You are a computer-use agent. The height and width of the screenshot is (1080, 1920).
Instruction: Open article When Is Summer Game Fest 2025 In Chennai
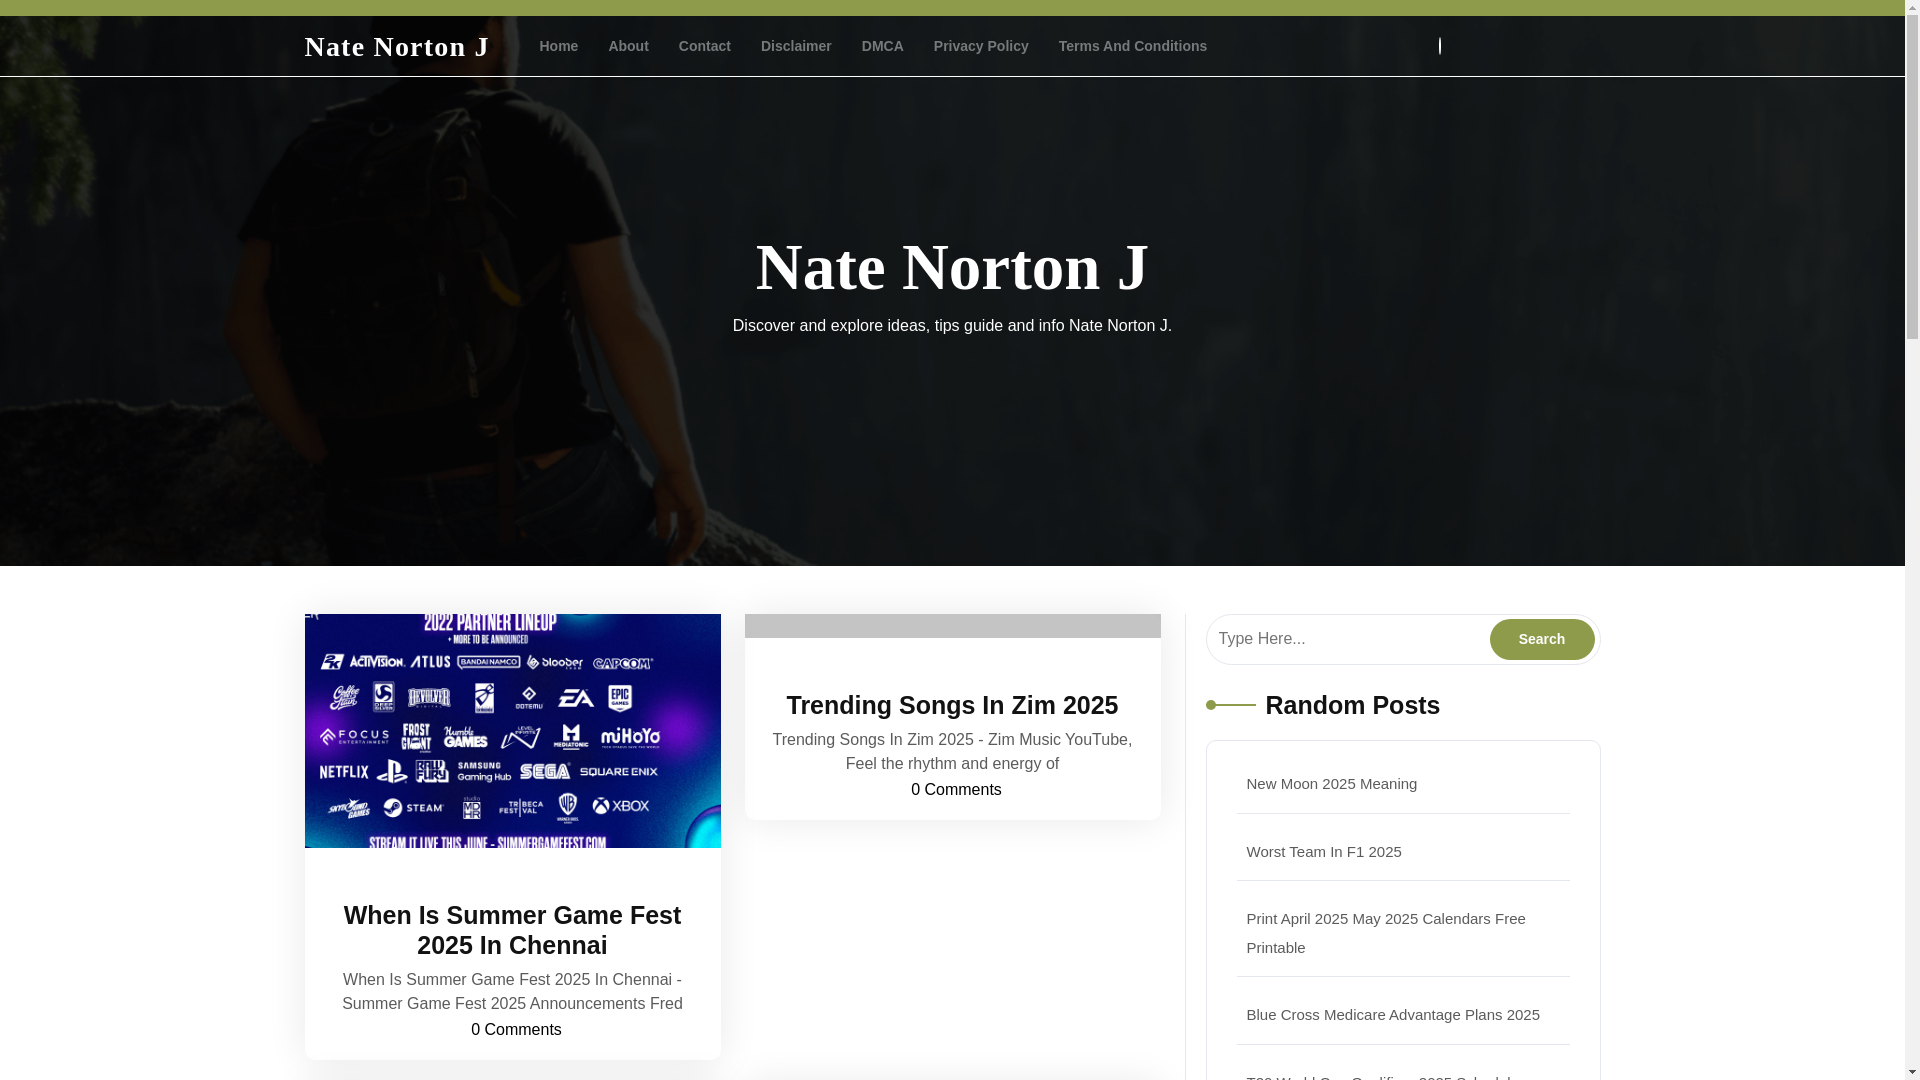(x=512, y=930)
